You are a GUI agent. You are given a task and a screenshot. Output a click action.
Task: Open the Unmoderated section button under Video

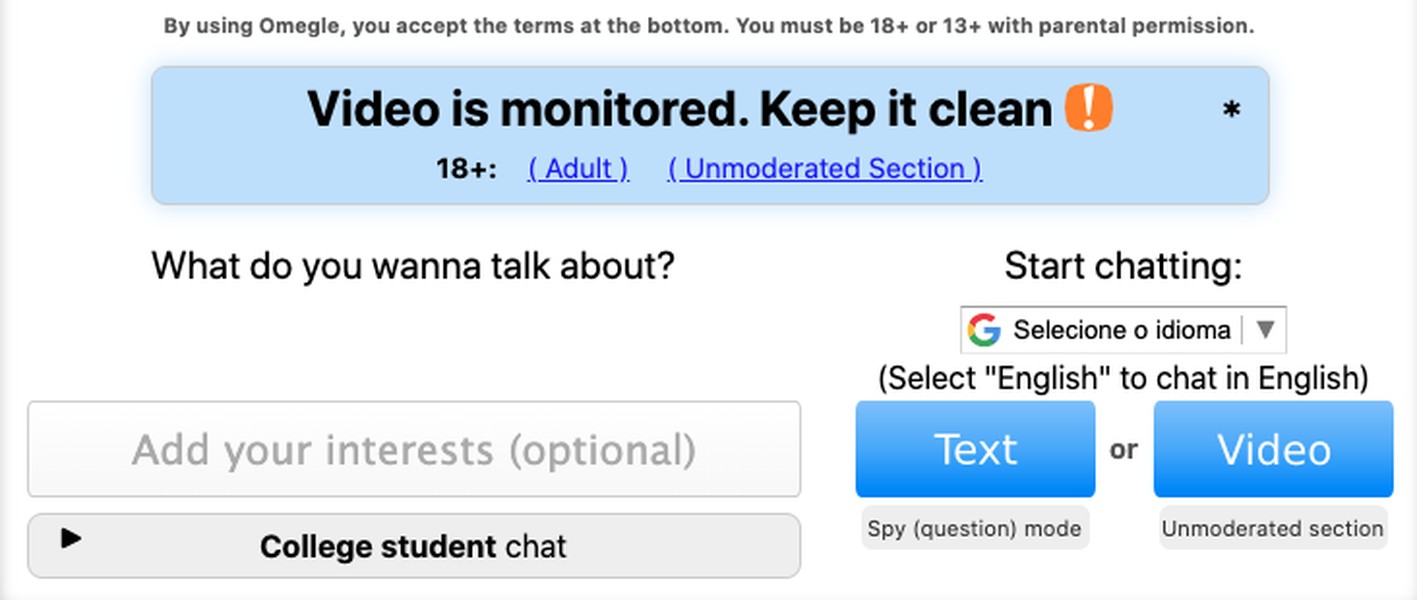point(1273,528)
